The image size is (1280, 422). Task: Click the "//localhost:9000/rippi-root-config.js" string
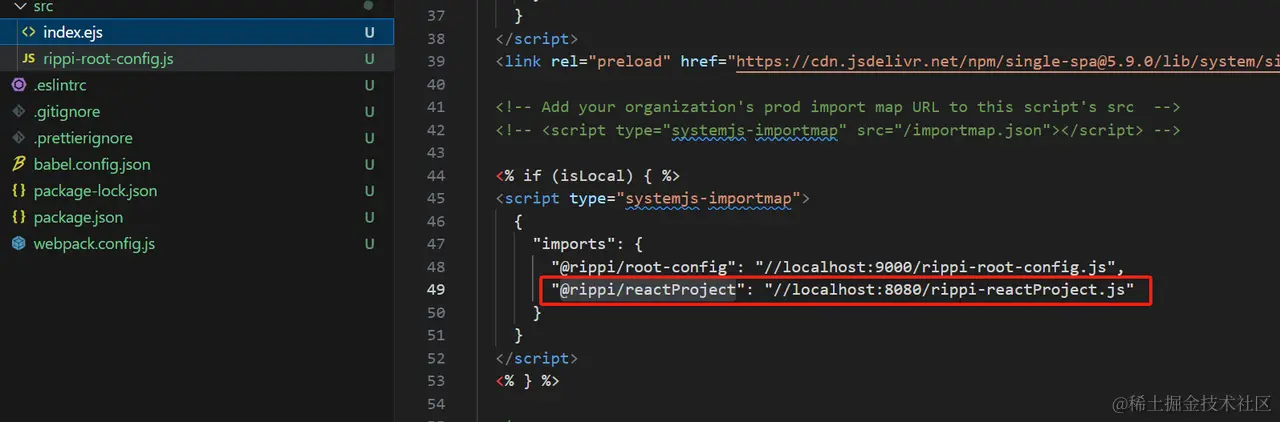(936, 267)
